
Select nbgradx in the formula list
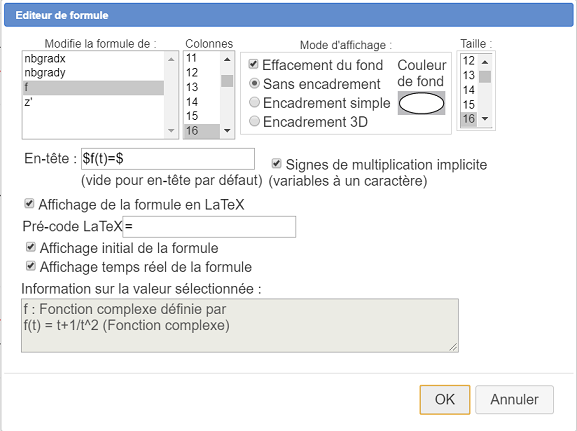(93, 59)
